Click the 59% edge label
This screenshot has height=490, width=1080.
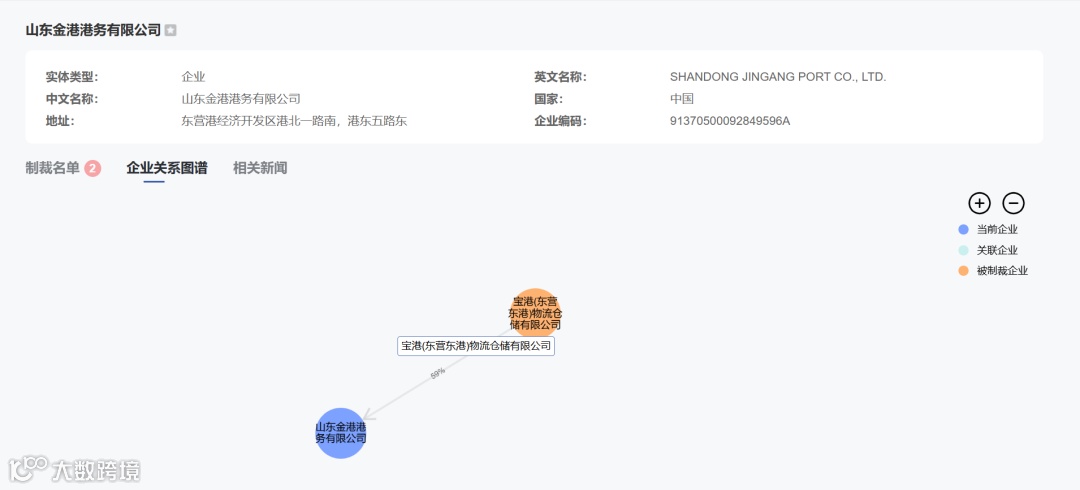click(438, 374)
